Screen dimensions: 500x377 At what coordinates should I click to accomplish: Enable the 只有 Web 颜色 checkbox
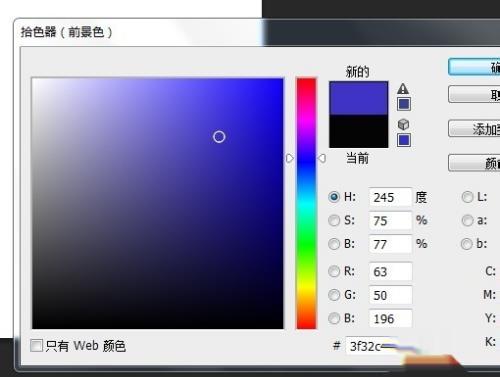(36, 346)
